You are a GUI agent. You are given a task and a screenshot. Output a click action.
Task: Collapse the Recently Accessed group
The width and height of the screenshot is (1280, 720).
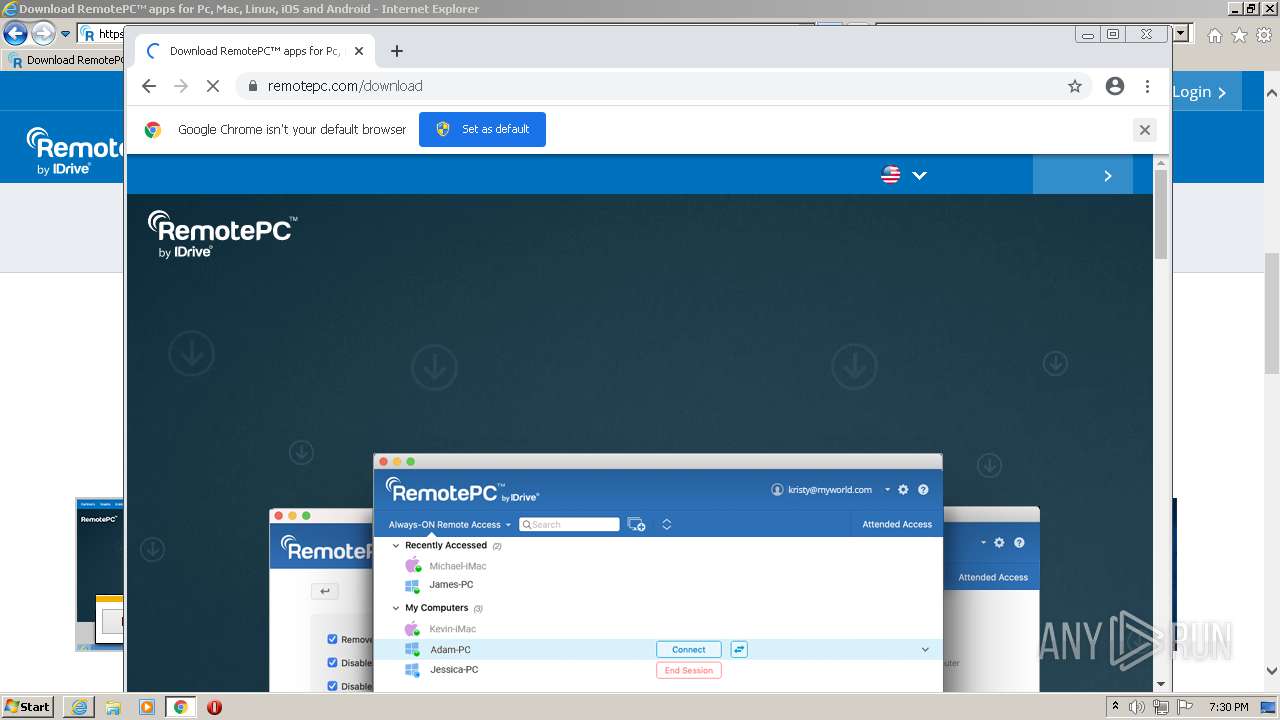[x=396, y=546]
